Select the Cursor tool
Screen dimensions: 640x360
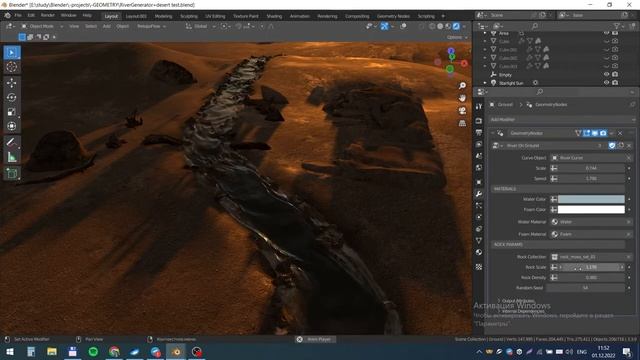[x=12, y=67]
